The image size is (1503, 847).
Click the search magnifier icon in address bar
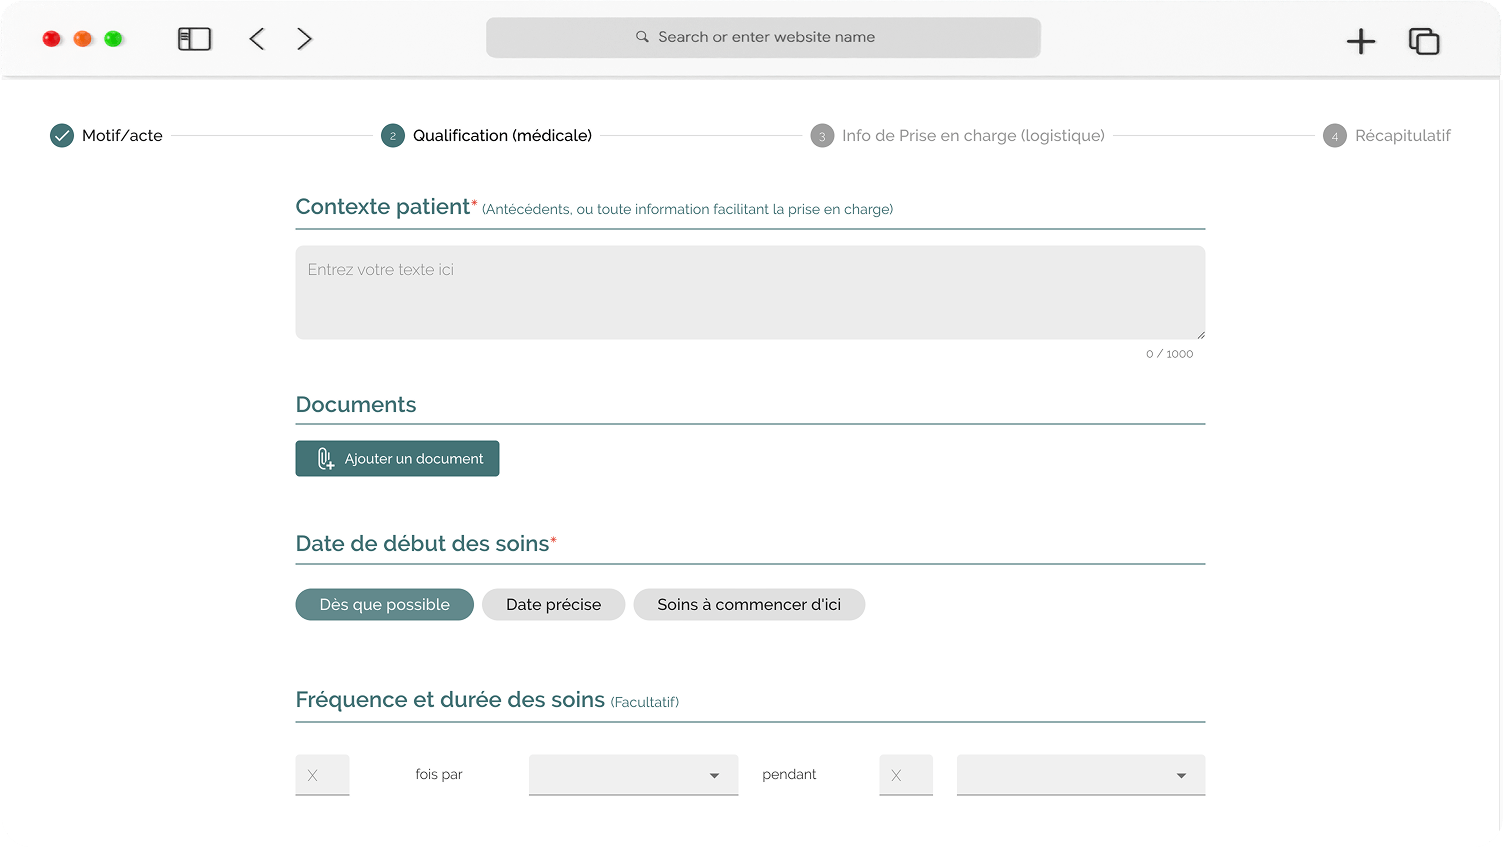(x=642, y=37)
